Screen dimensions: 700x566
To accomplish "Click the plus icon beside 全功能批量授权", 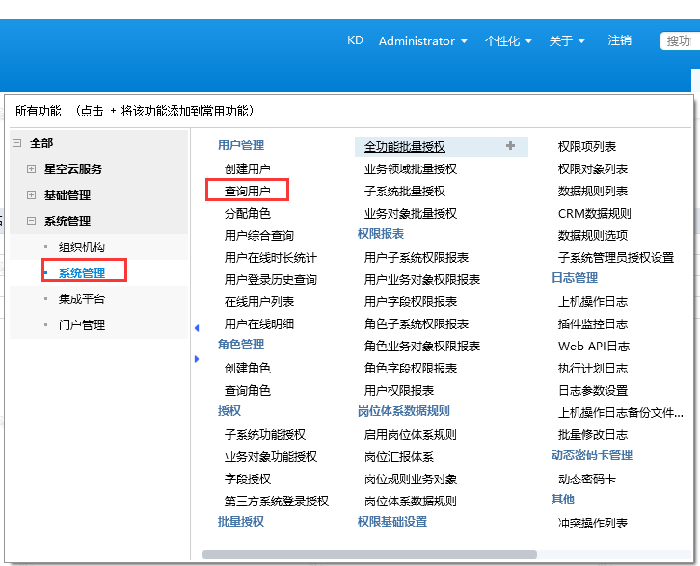I will (x=510, y=146).
